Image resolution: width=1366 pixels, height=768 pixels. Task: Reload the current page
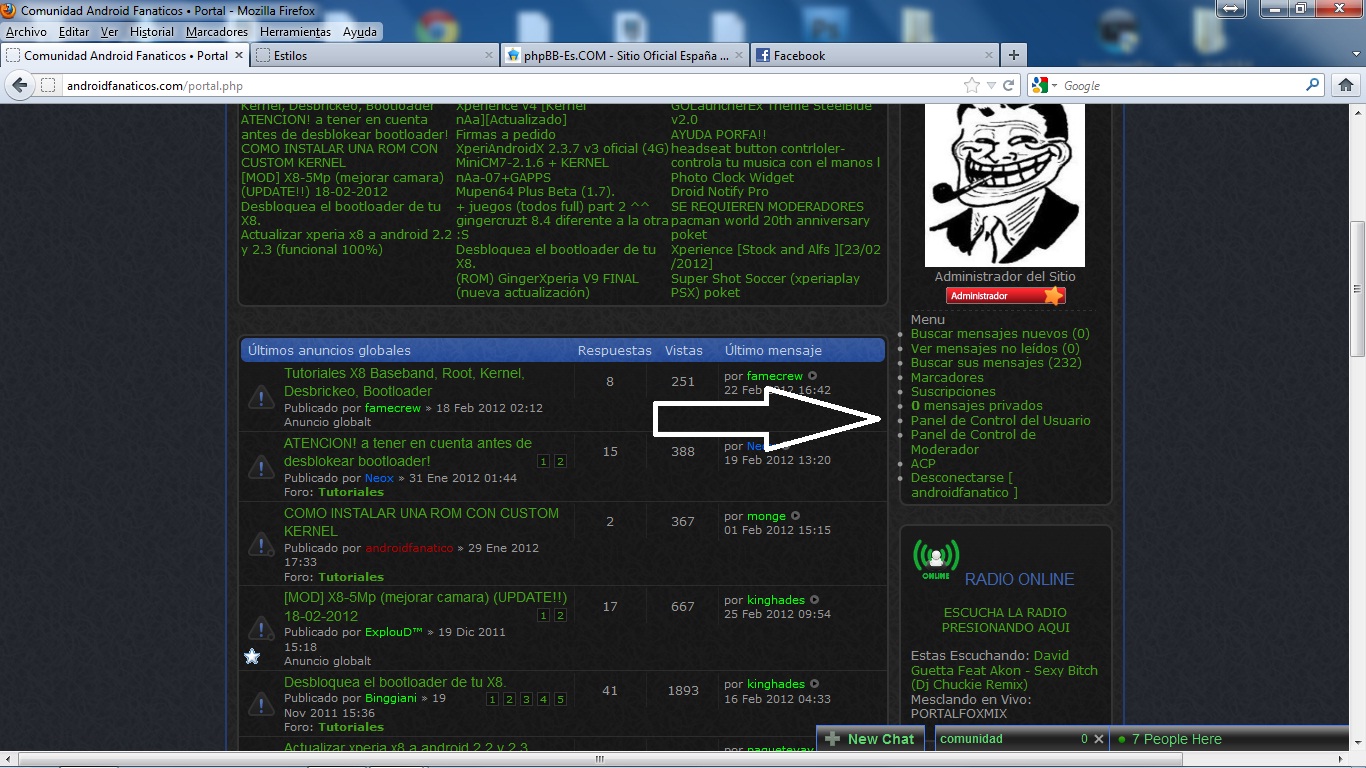click(1009, 86)
